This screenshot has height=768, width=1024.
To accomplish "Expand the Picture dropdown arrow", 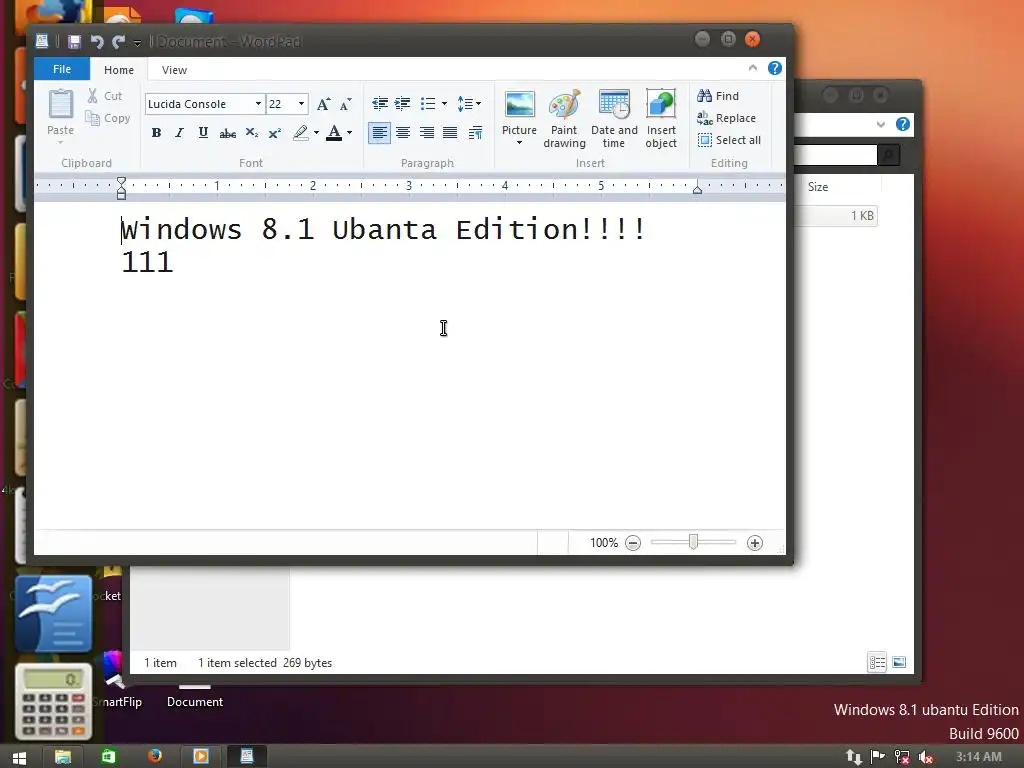I will [519, 143].
